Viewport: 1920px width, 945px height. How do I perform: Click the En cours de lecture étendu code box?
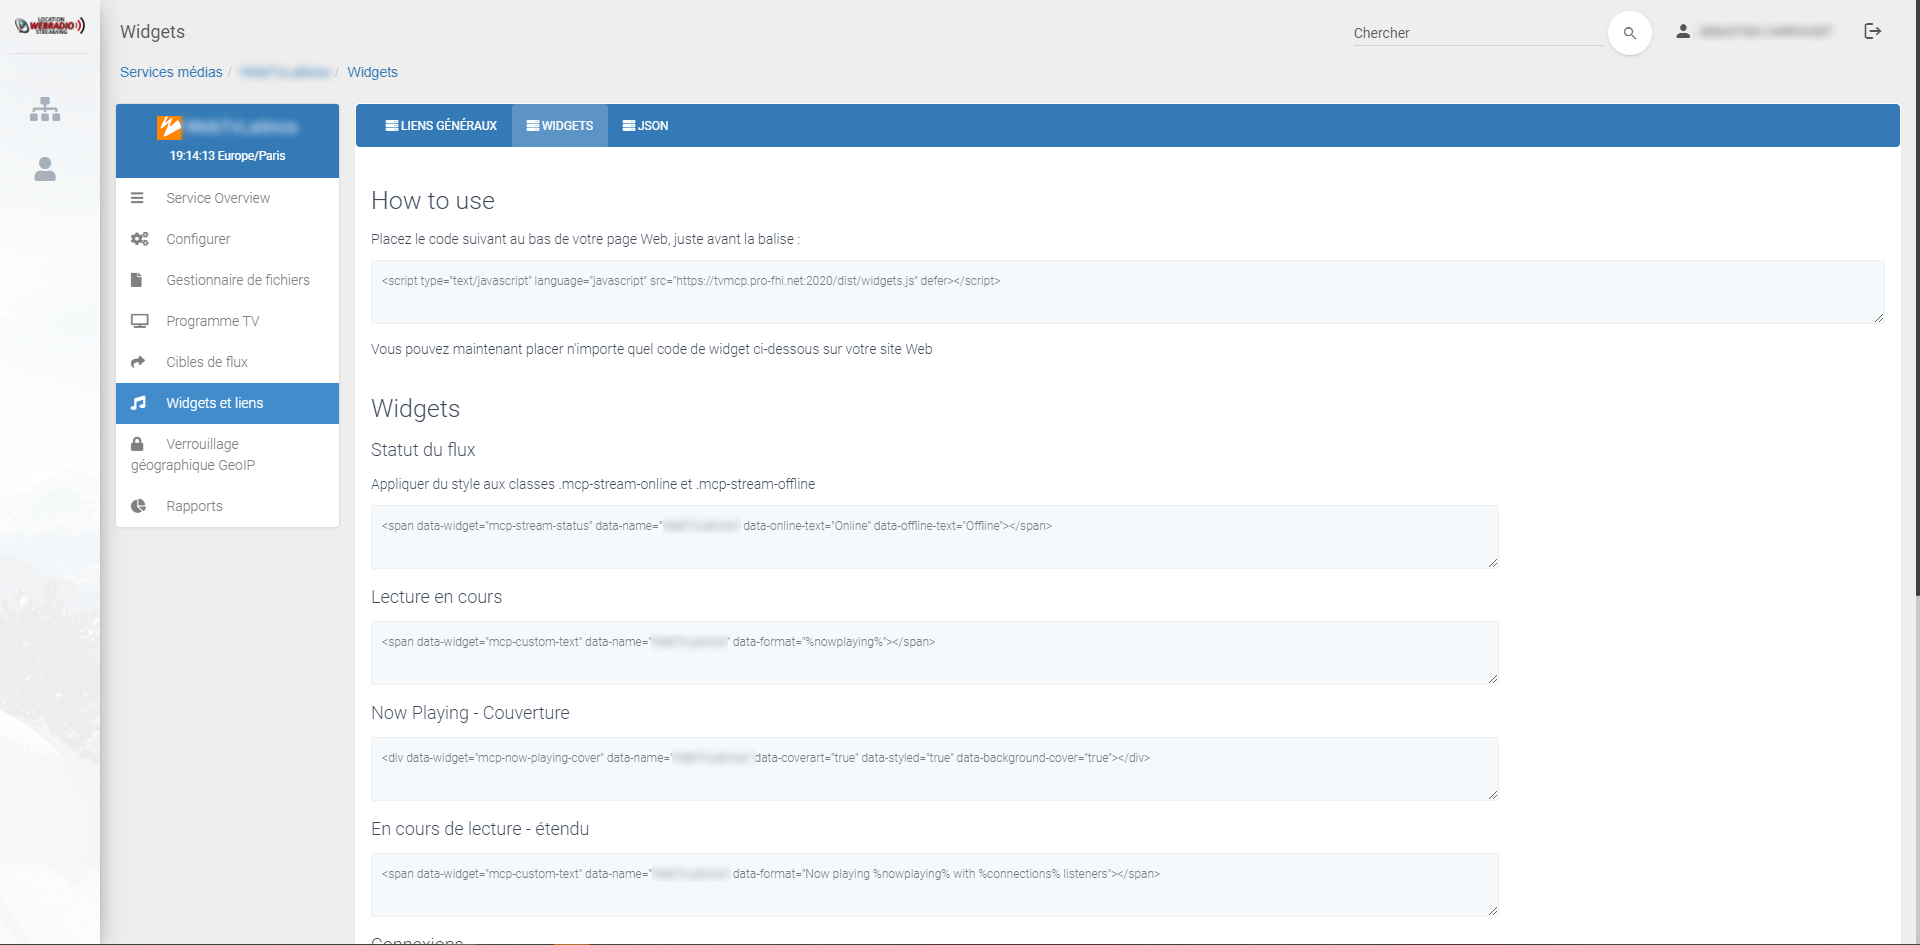(x=934, y=885)
